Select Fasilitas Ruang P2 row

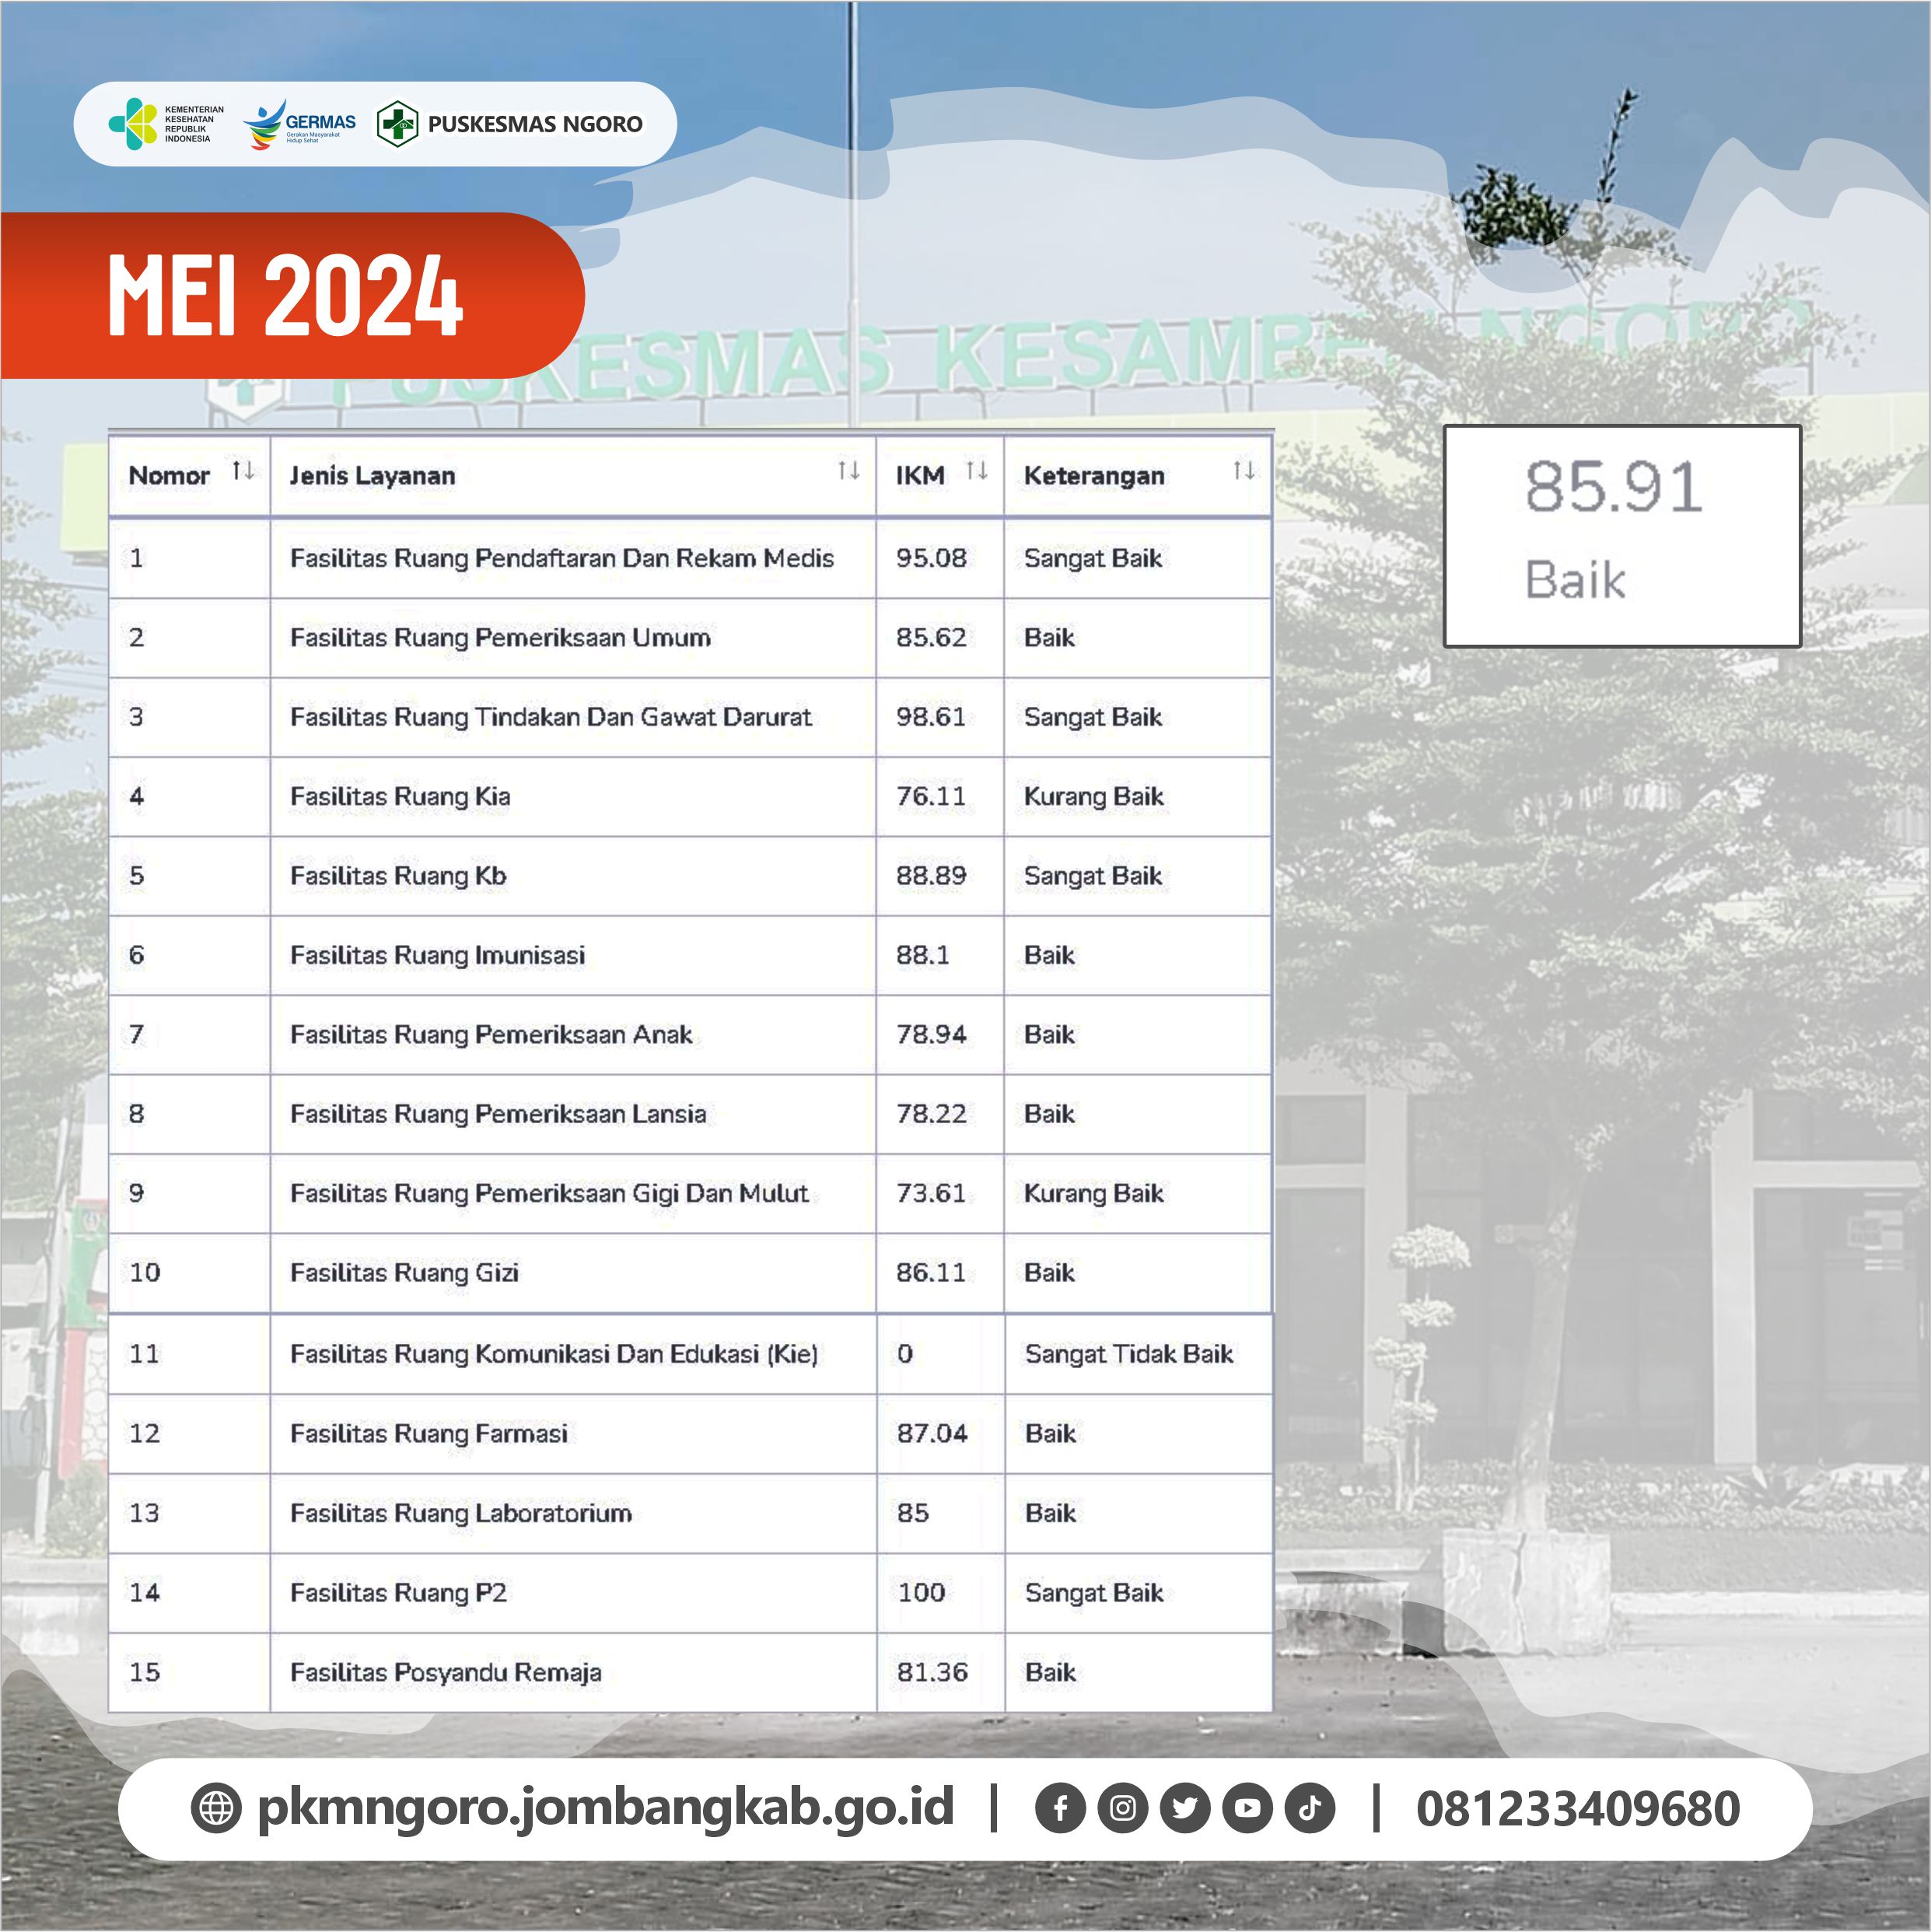pos(690,1593)
